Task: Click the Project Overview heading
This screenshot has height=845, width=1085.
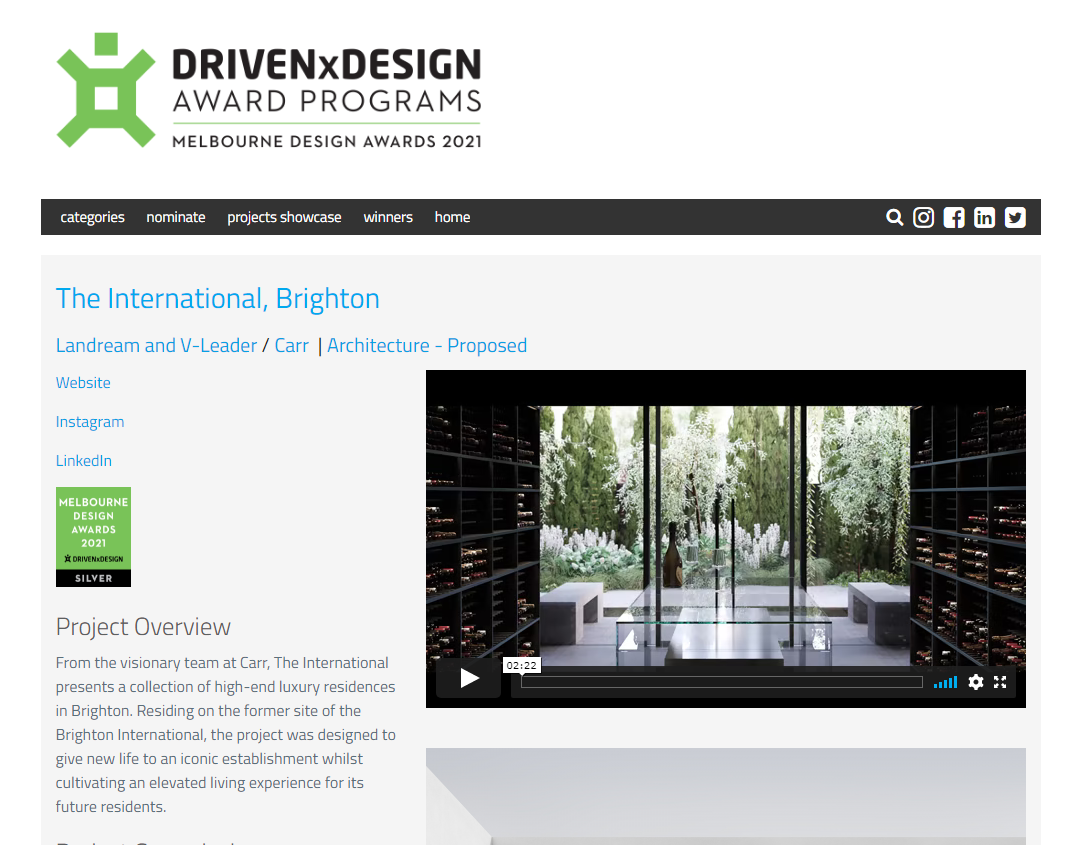Action: pos(143,626)
